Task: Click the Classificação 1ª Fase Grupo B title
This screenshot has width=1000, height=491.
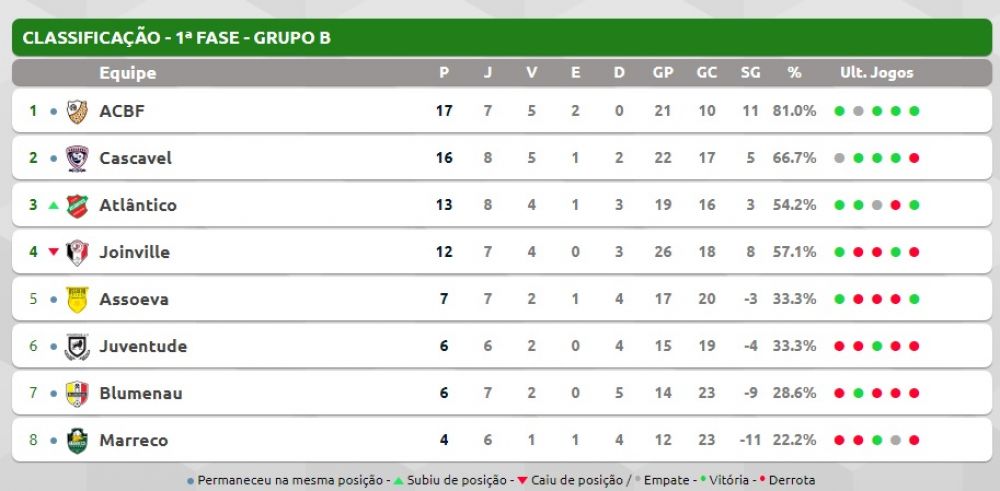Action: (176, 38)
